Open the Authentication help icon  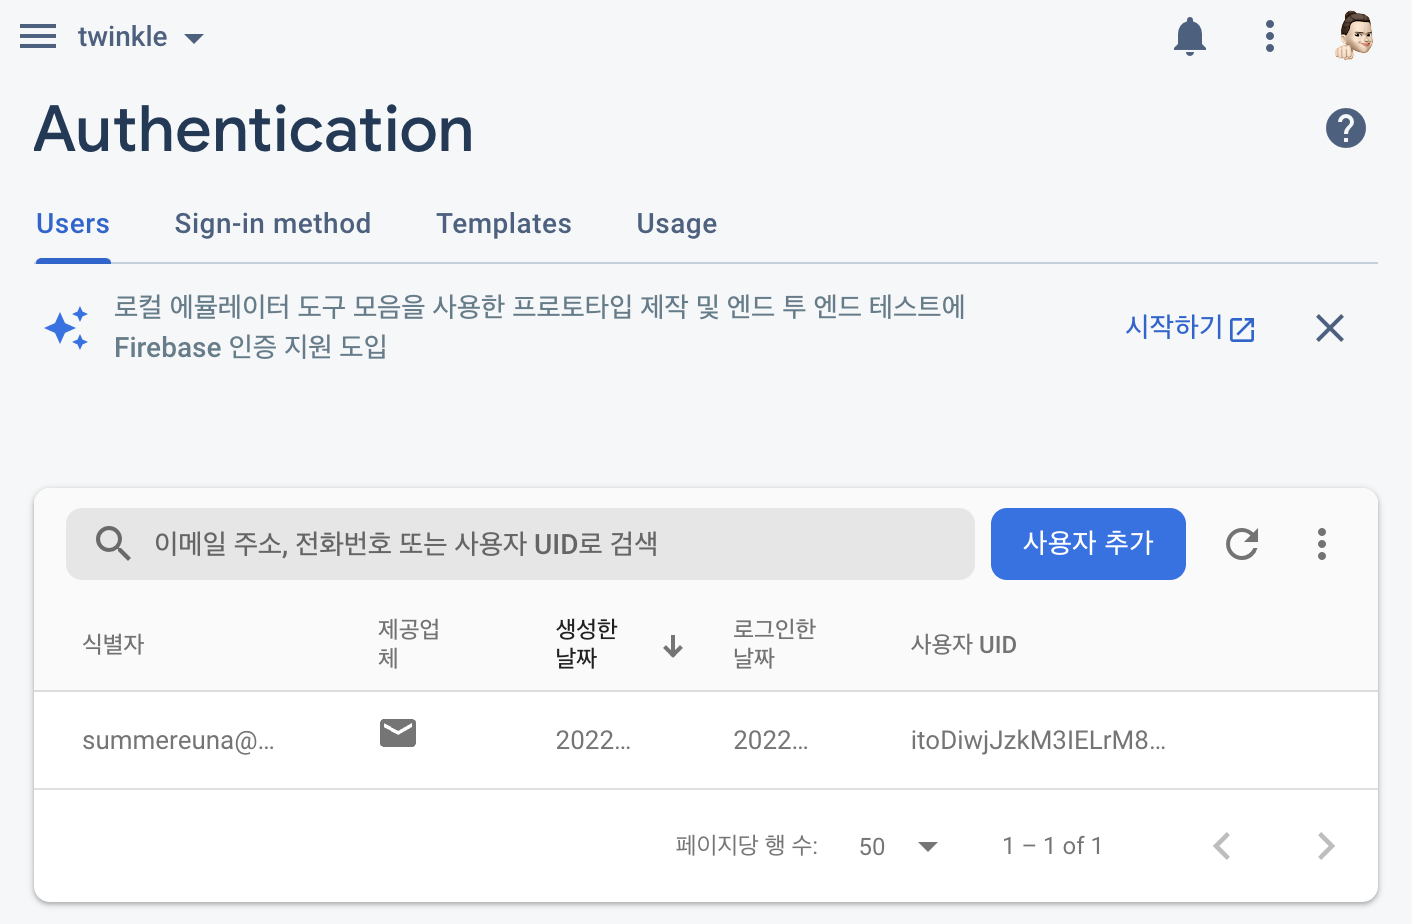click(x=1346, y=128)
